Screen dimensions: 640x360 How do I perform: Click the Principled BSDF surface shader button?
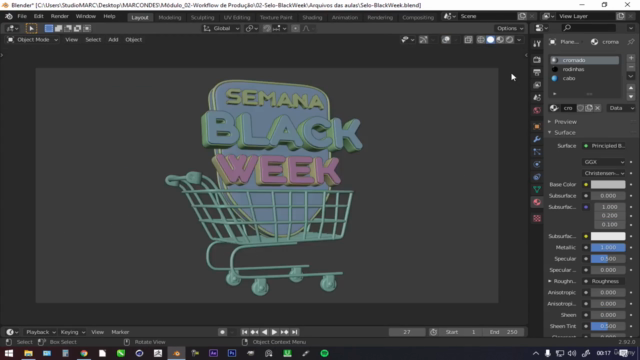pyautogui.click(x=604, y=146)
